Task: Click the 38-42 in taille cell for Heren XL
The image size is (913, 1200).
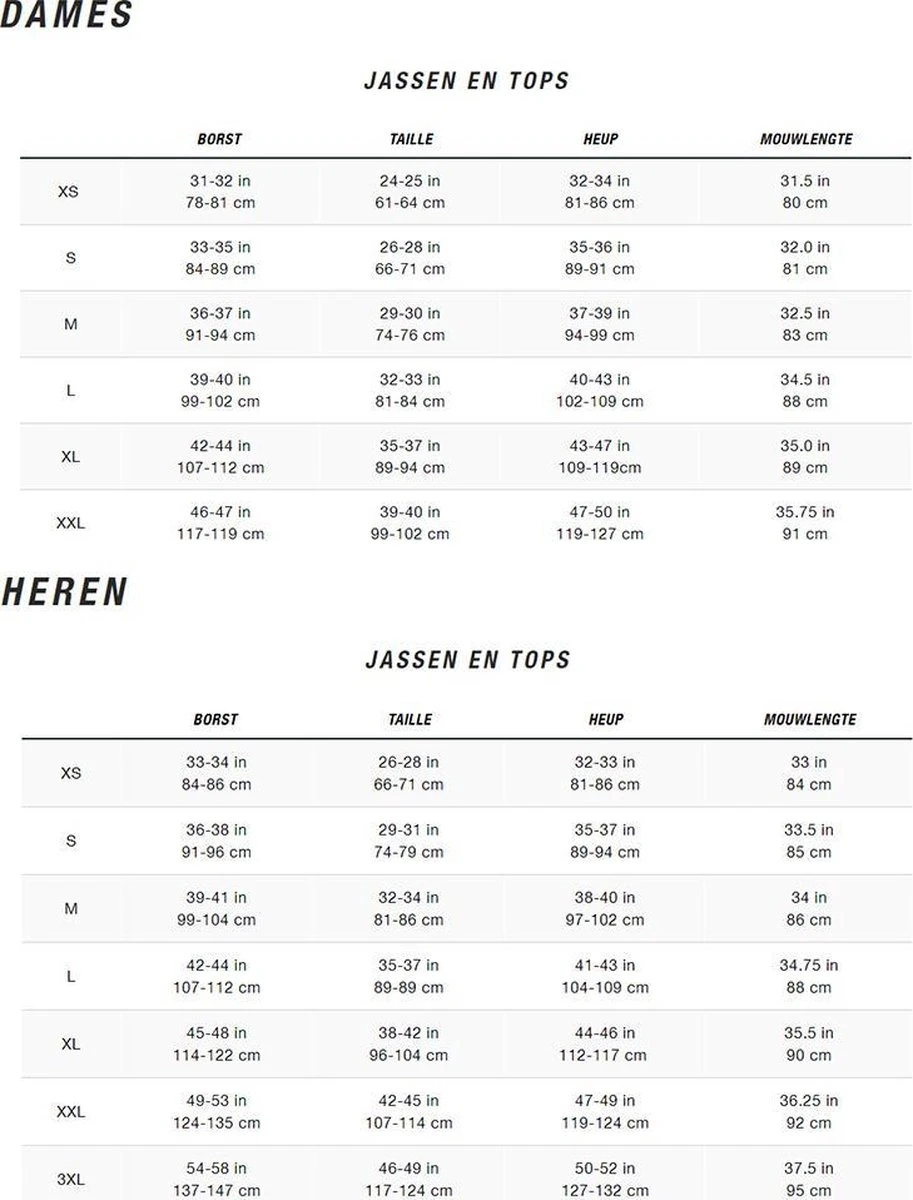Action: pyautogui.click(x=406, y=1033)
